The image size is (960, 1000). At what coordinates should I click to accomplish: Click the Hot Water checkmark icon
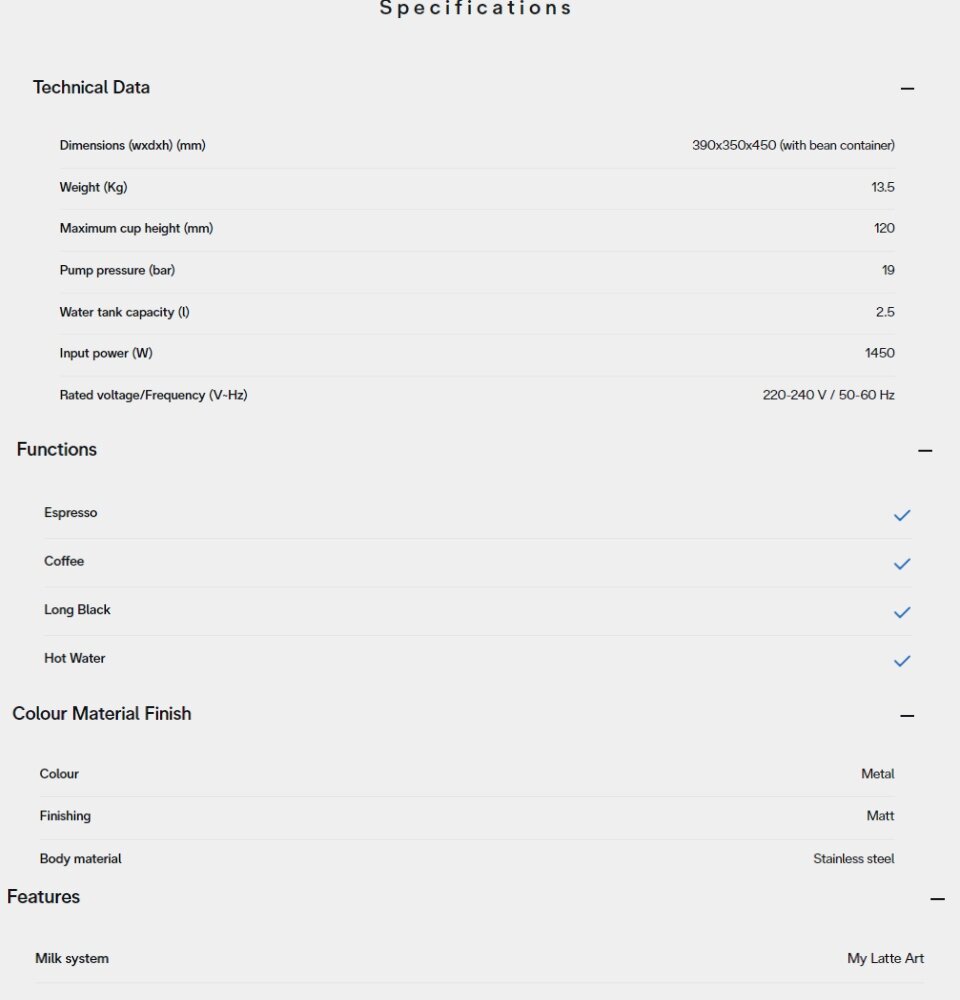(902, 661)
